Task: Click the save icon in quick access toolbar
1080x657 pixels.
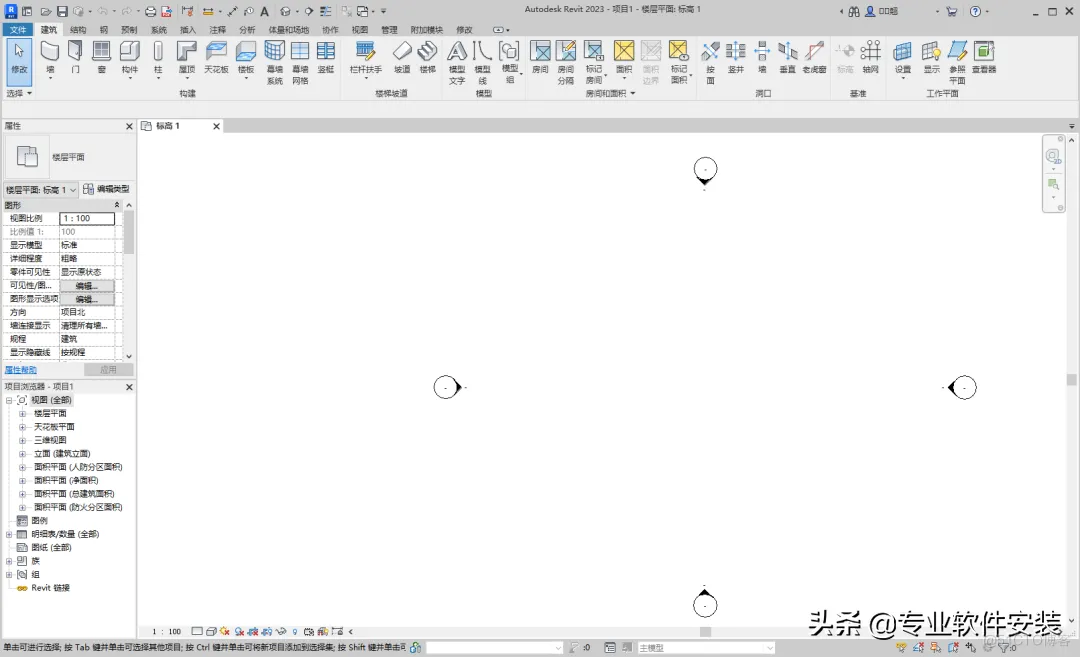Action: [x=62, y=12]
